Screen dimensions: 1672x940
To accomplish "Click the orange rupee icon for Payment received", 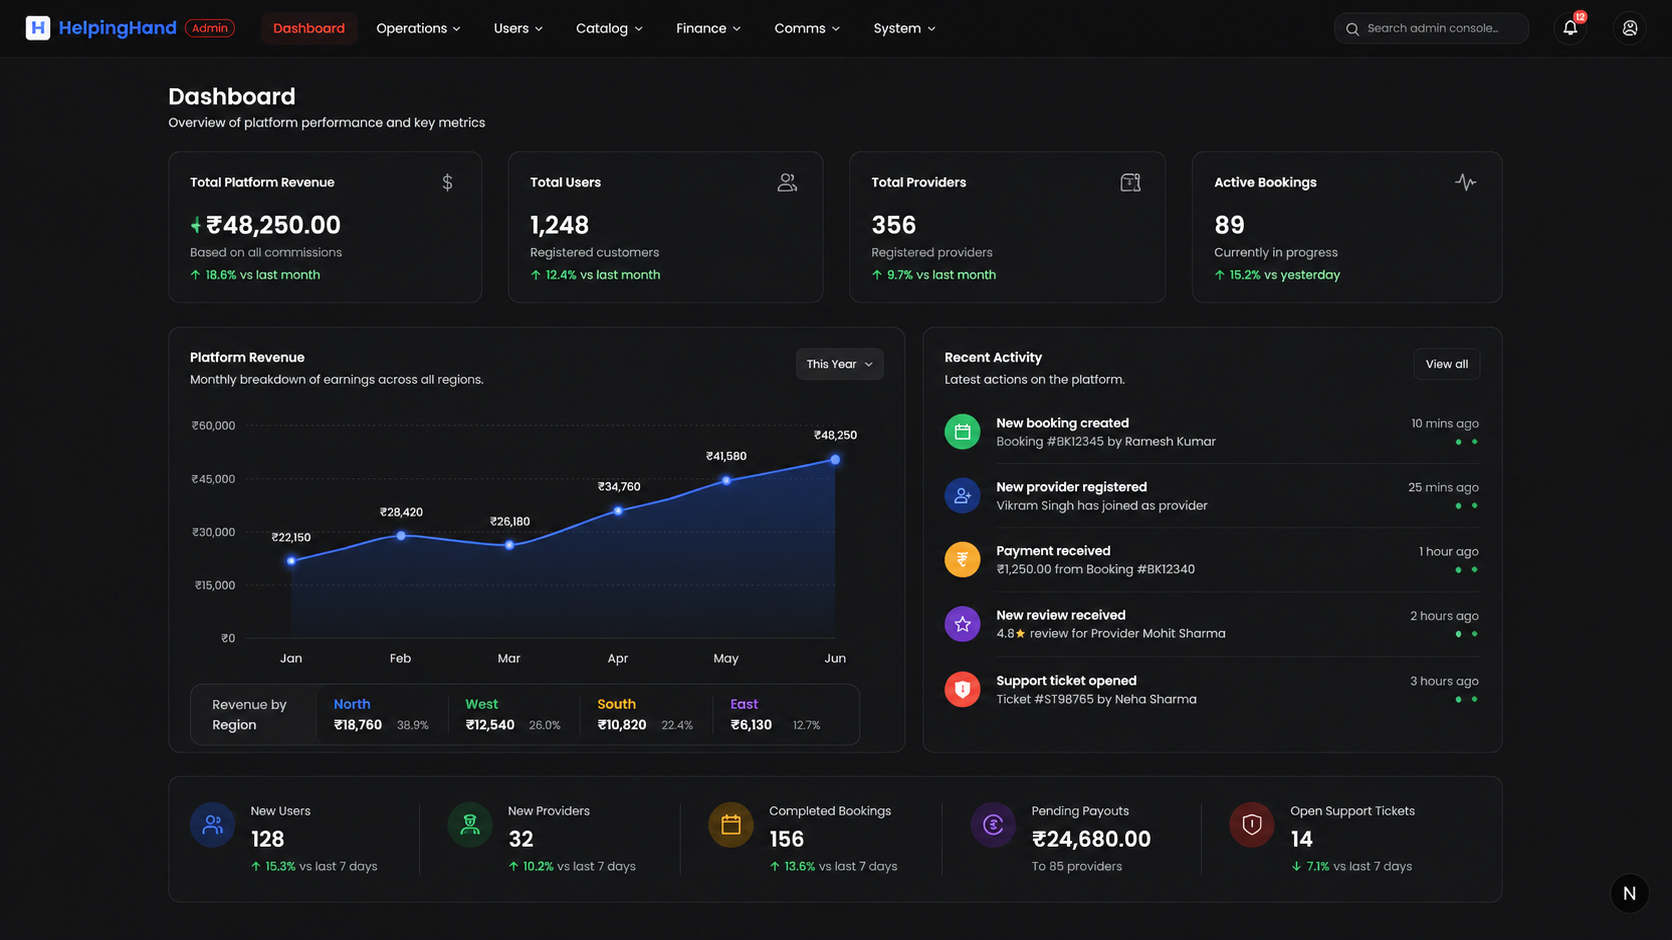I will coord(962,560).
